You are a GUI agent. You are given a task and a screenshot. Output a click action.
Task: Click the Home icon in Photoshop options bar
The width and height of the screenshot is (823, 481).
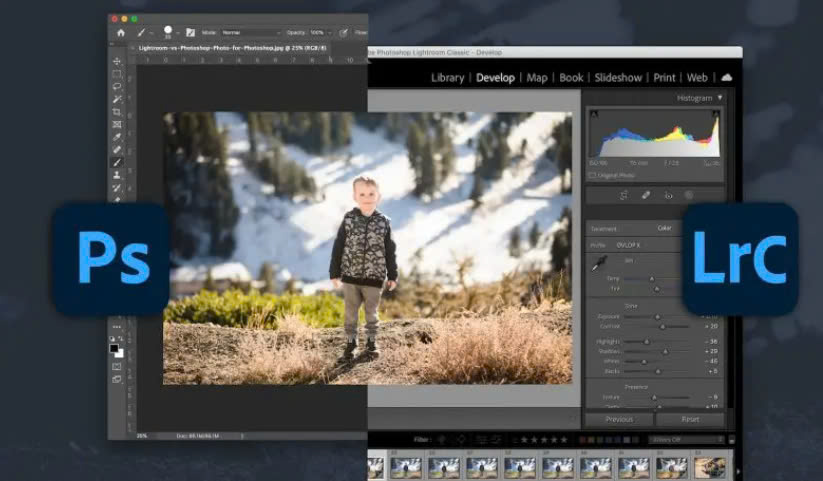121,33
